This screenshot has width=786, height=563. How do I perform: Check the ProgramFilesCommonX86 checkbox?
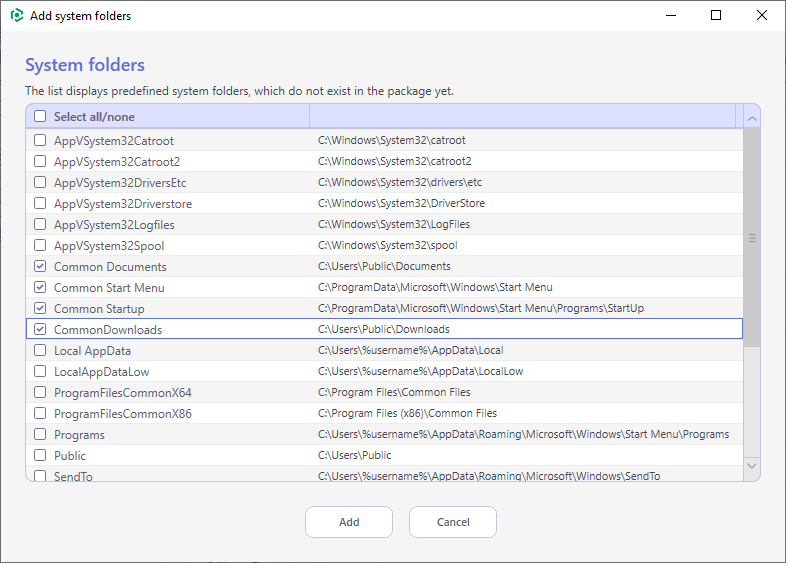click(x=40, y=413)
